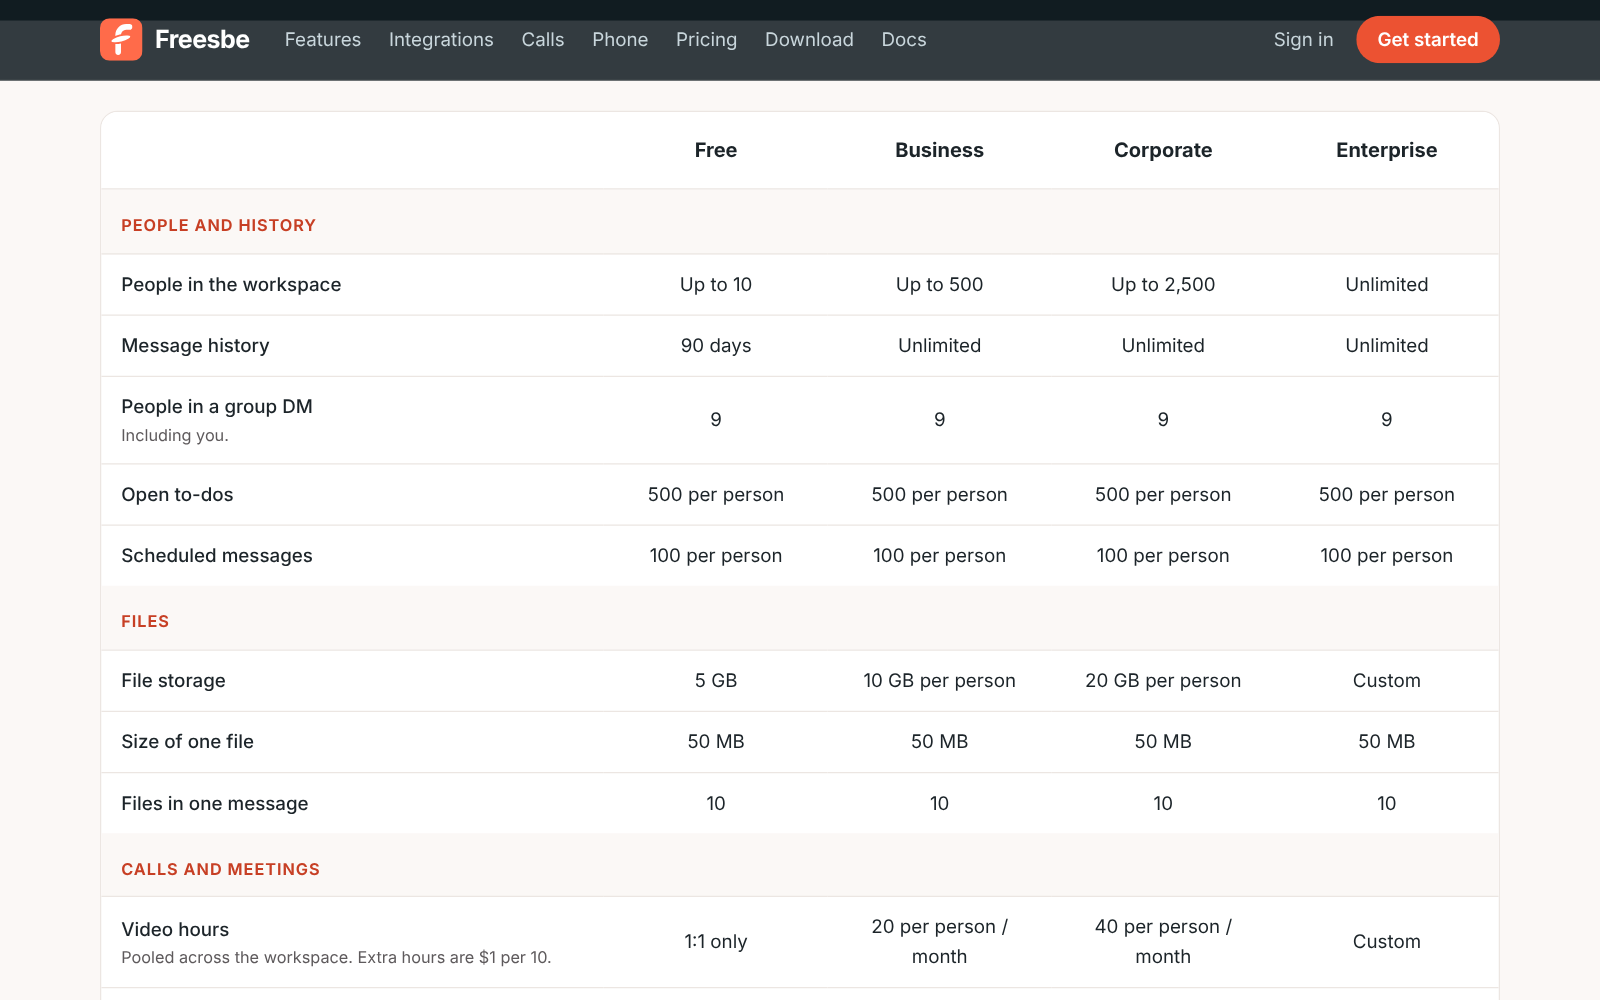The height and width of the screenshot is (1000, 1600).
Task: Click the 'Including you.' note
Action: point(175,436)
